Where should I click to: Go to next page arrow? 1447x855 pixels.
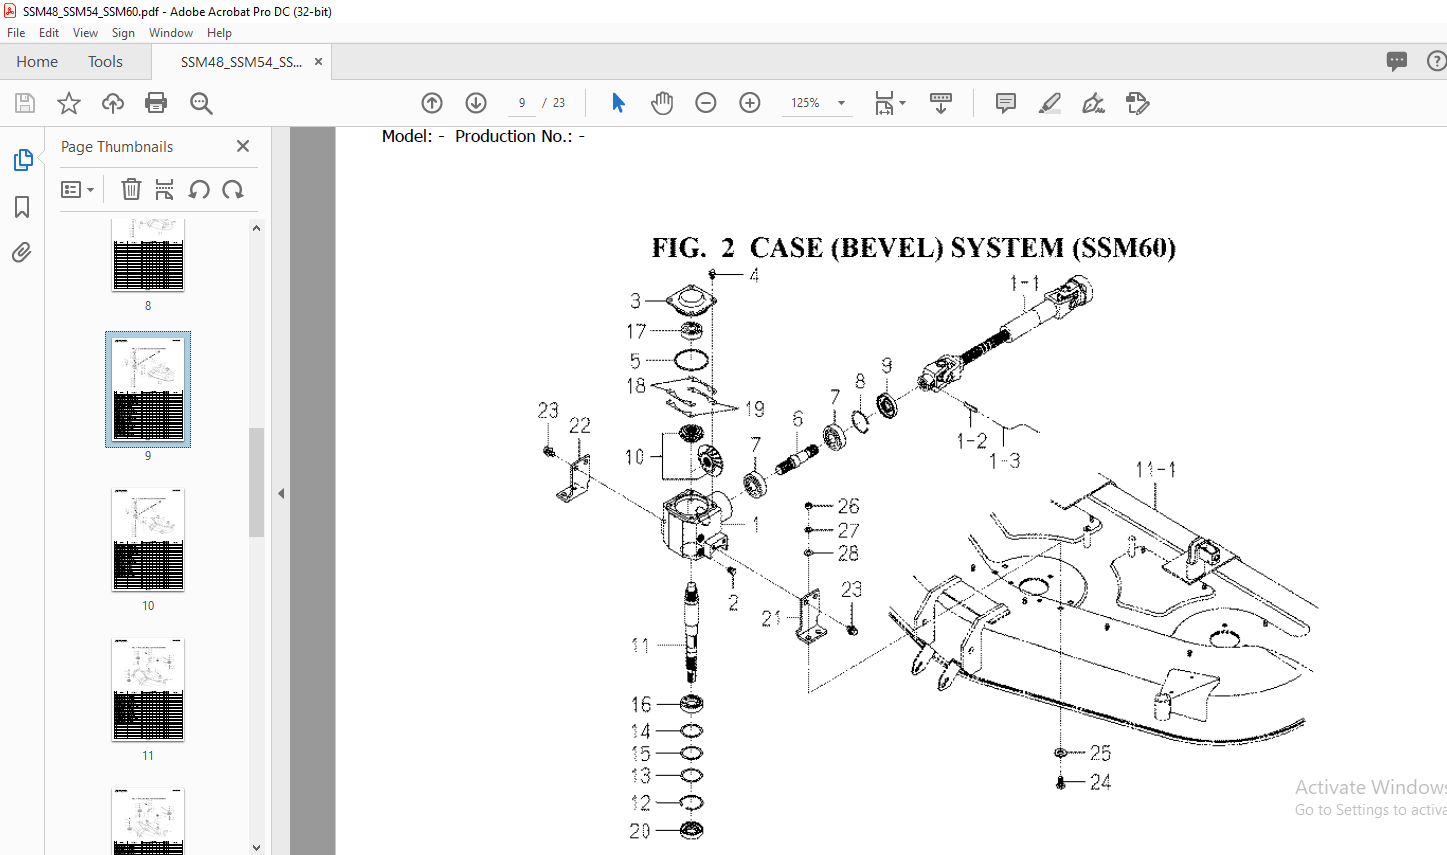click(476, 103)
